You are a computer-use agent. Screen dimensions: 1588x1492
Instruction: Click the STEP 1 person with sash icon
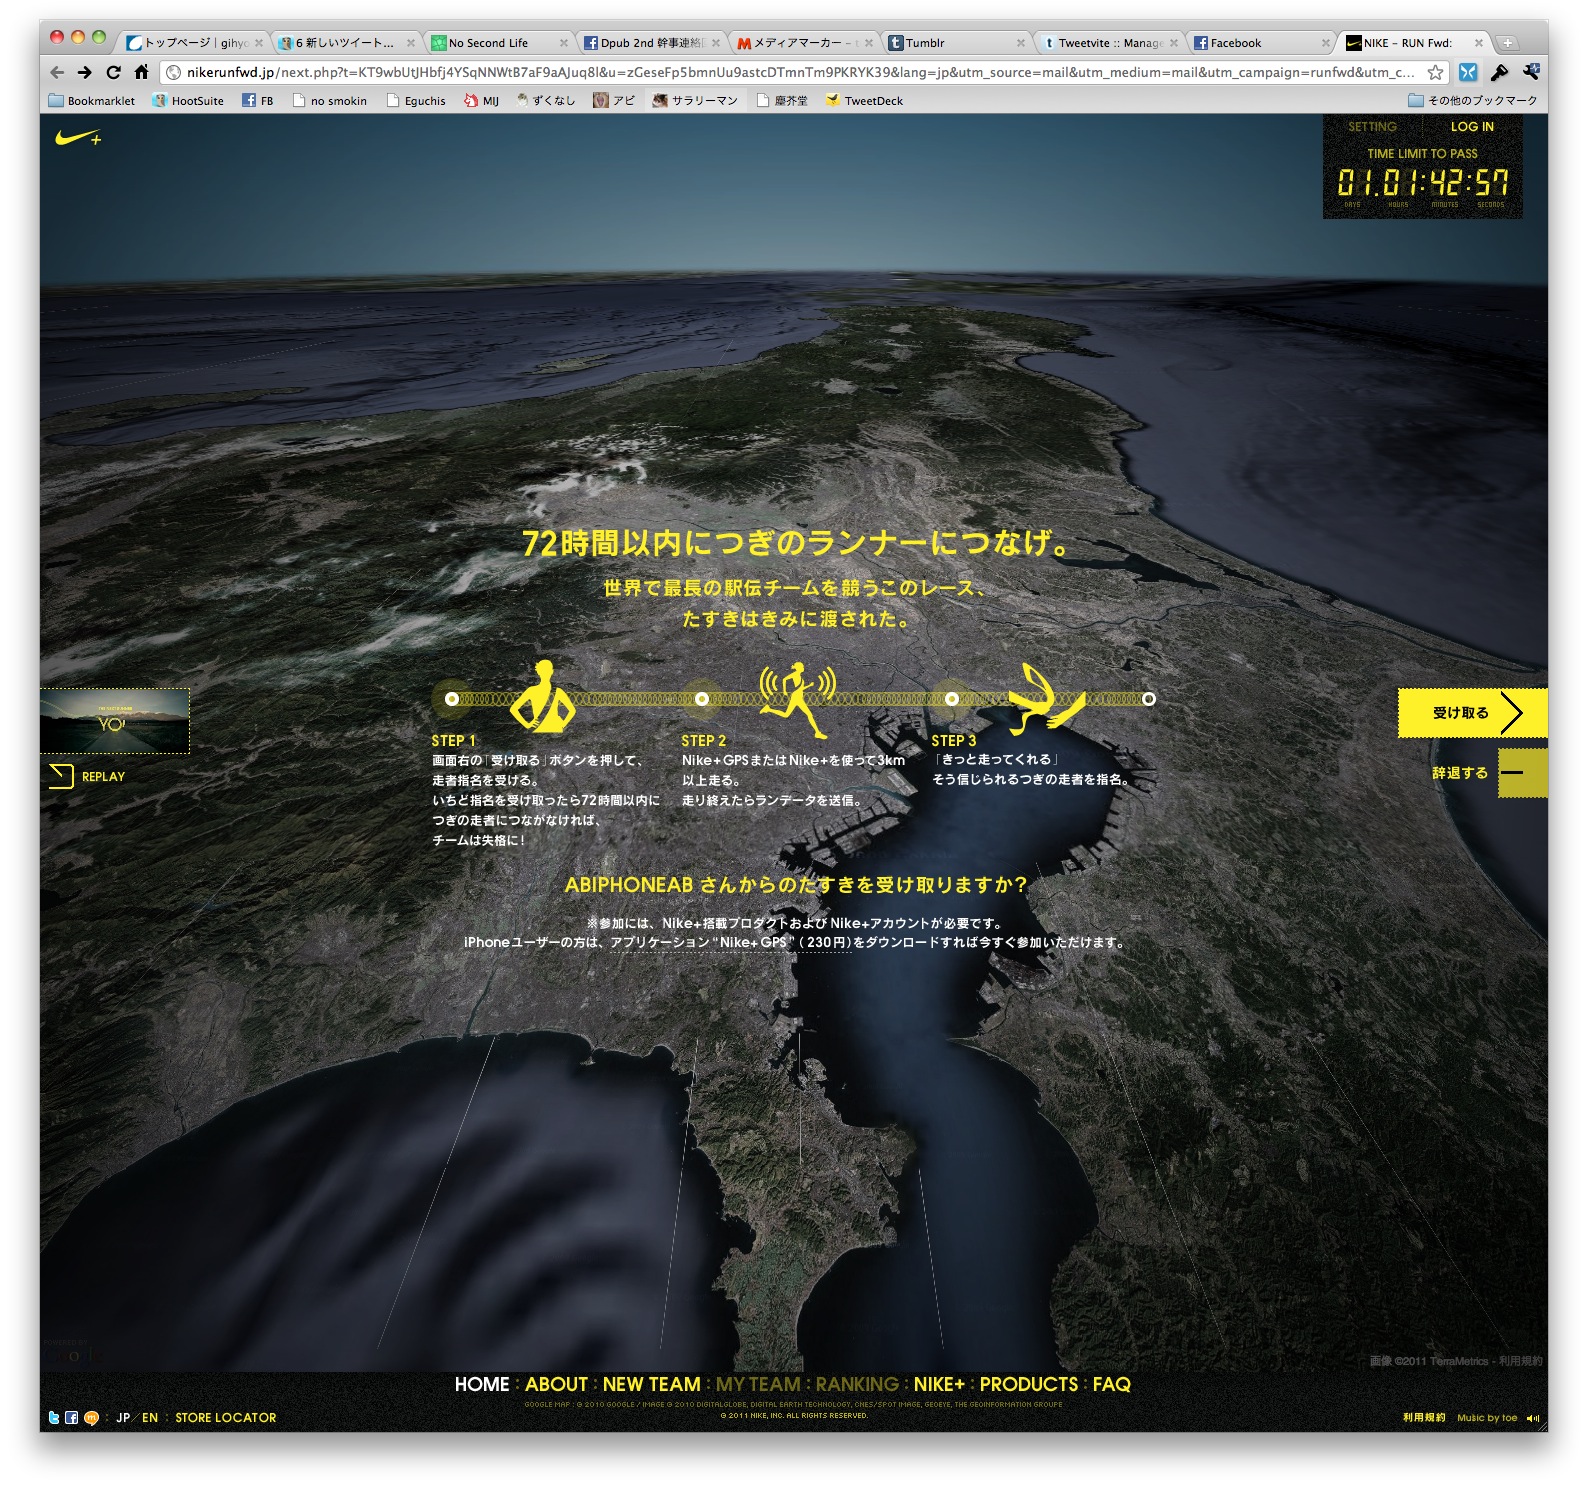tap(543, 695)
